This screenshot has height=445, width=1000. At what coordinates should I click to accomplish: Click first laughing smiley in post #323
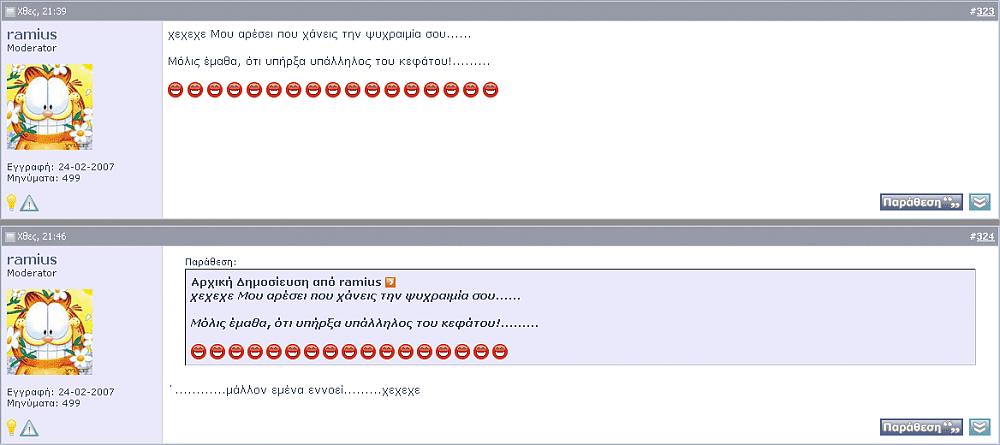[x=175, y=90]
